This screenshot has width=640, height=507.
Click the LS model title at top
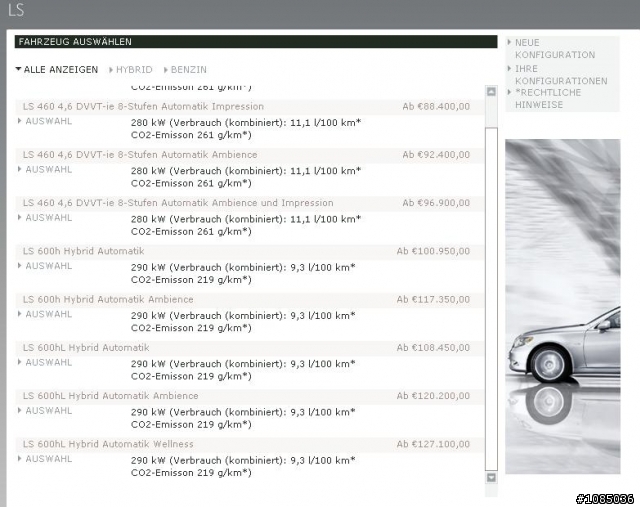point(16,10)
